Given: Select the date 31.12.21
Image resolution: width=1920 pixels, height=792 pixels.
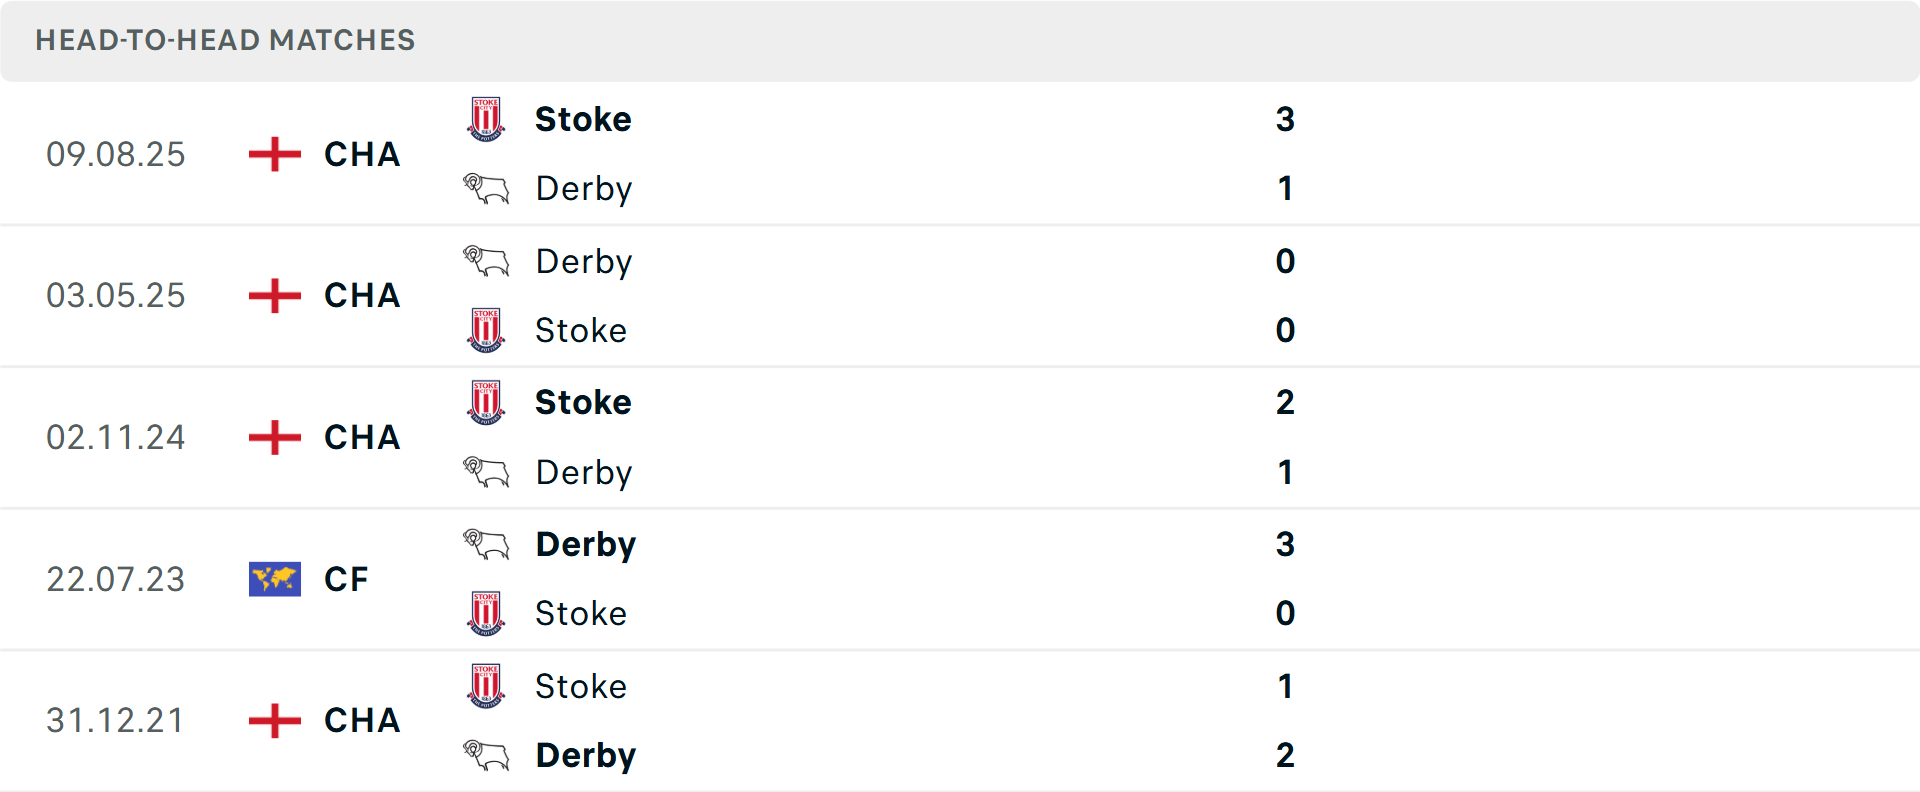Looking at the screenshot, I should [115, 720].
